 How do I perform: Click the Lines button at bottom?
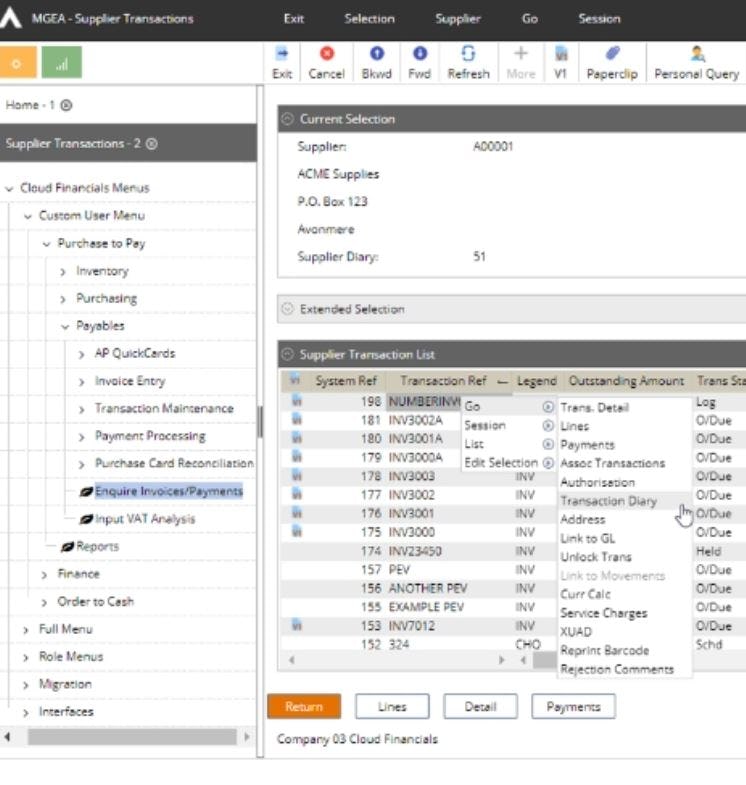coord(392,706)
